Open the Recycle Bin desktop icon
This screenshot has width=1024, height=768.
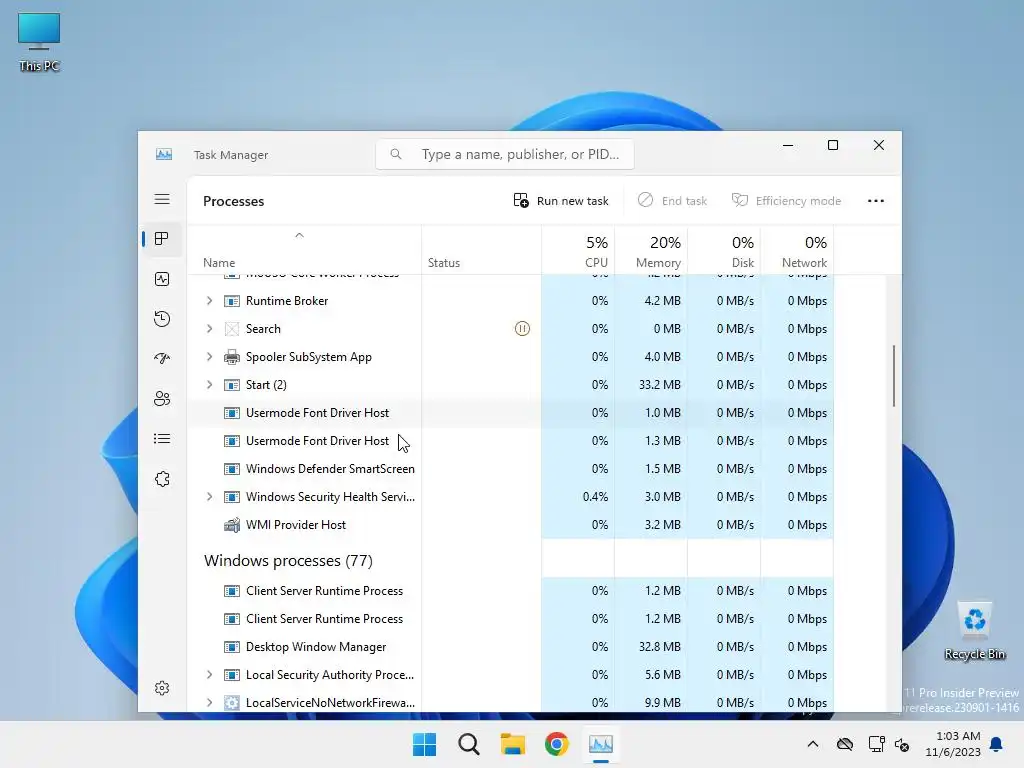pyautogui.click(x=974, y=630)
